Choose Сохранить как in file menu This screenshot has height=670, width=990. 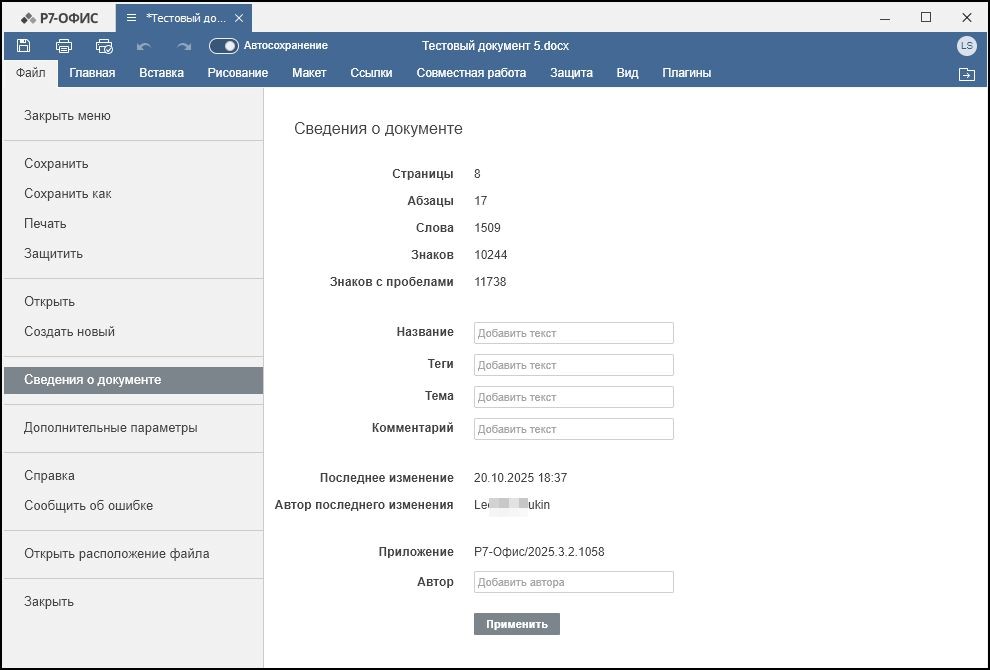(133, 194)
